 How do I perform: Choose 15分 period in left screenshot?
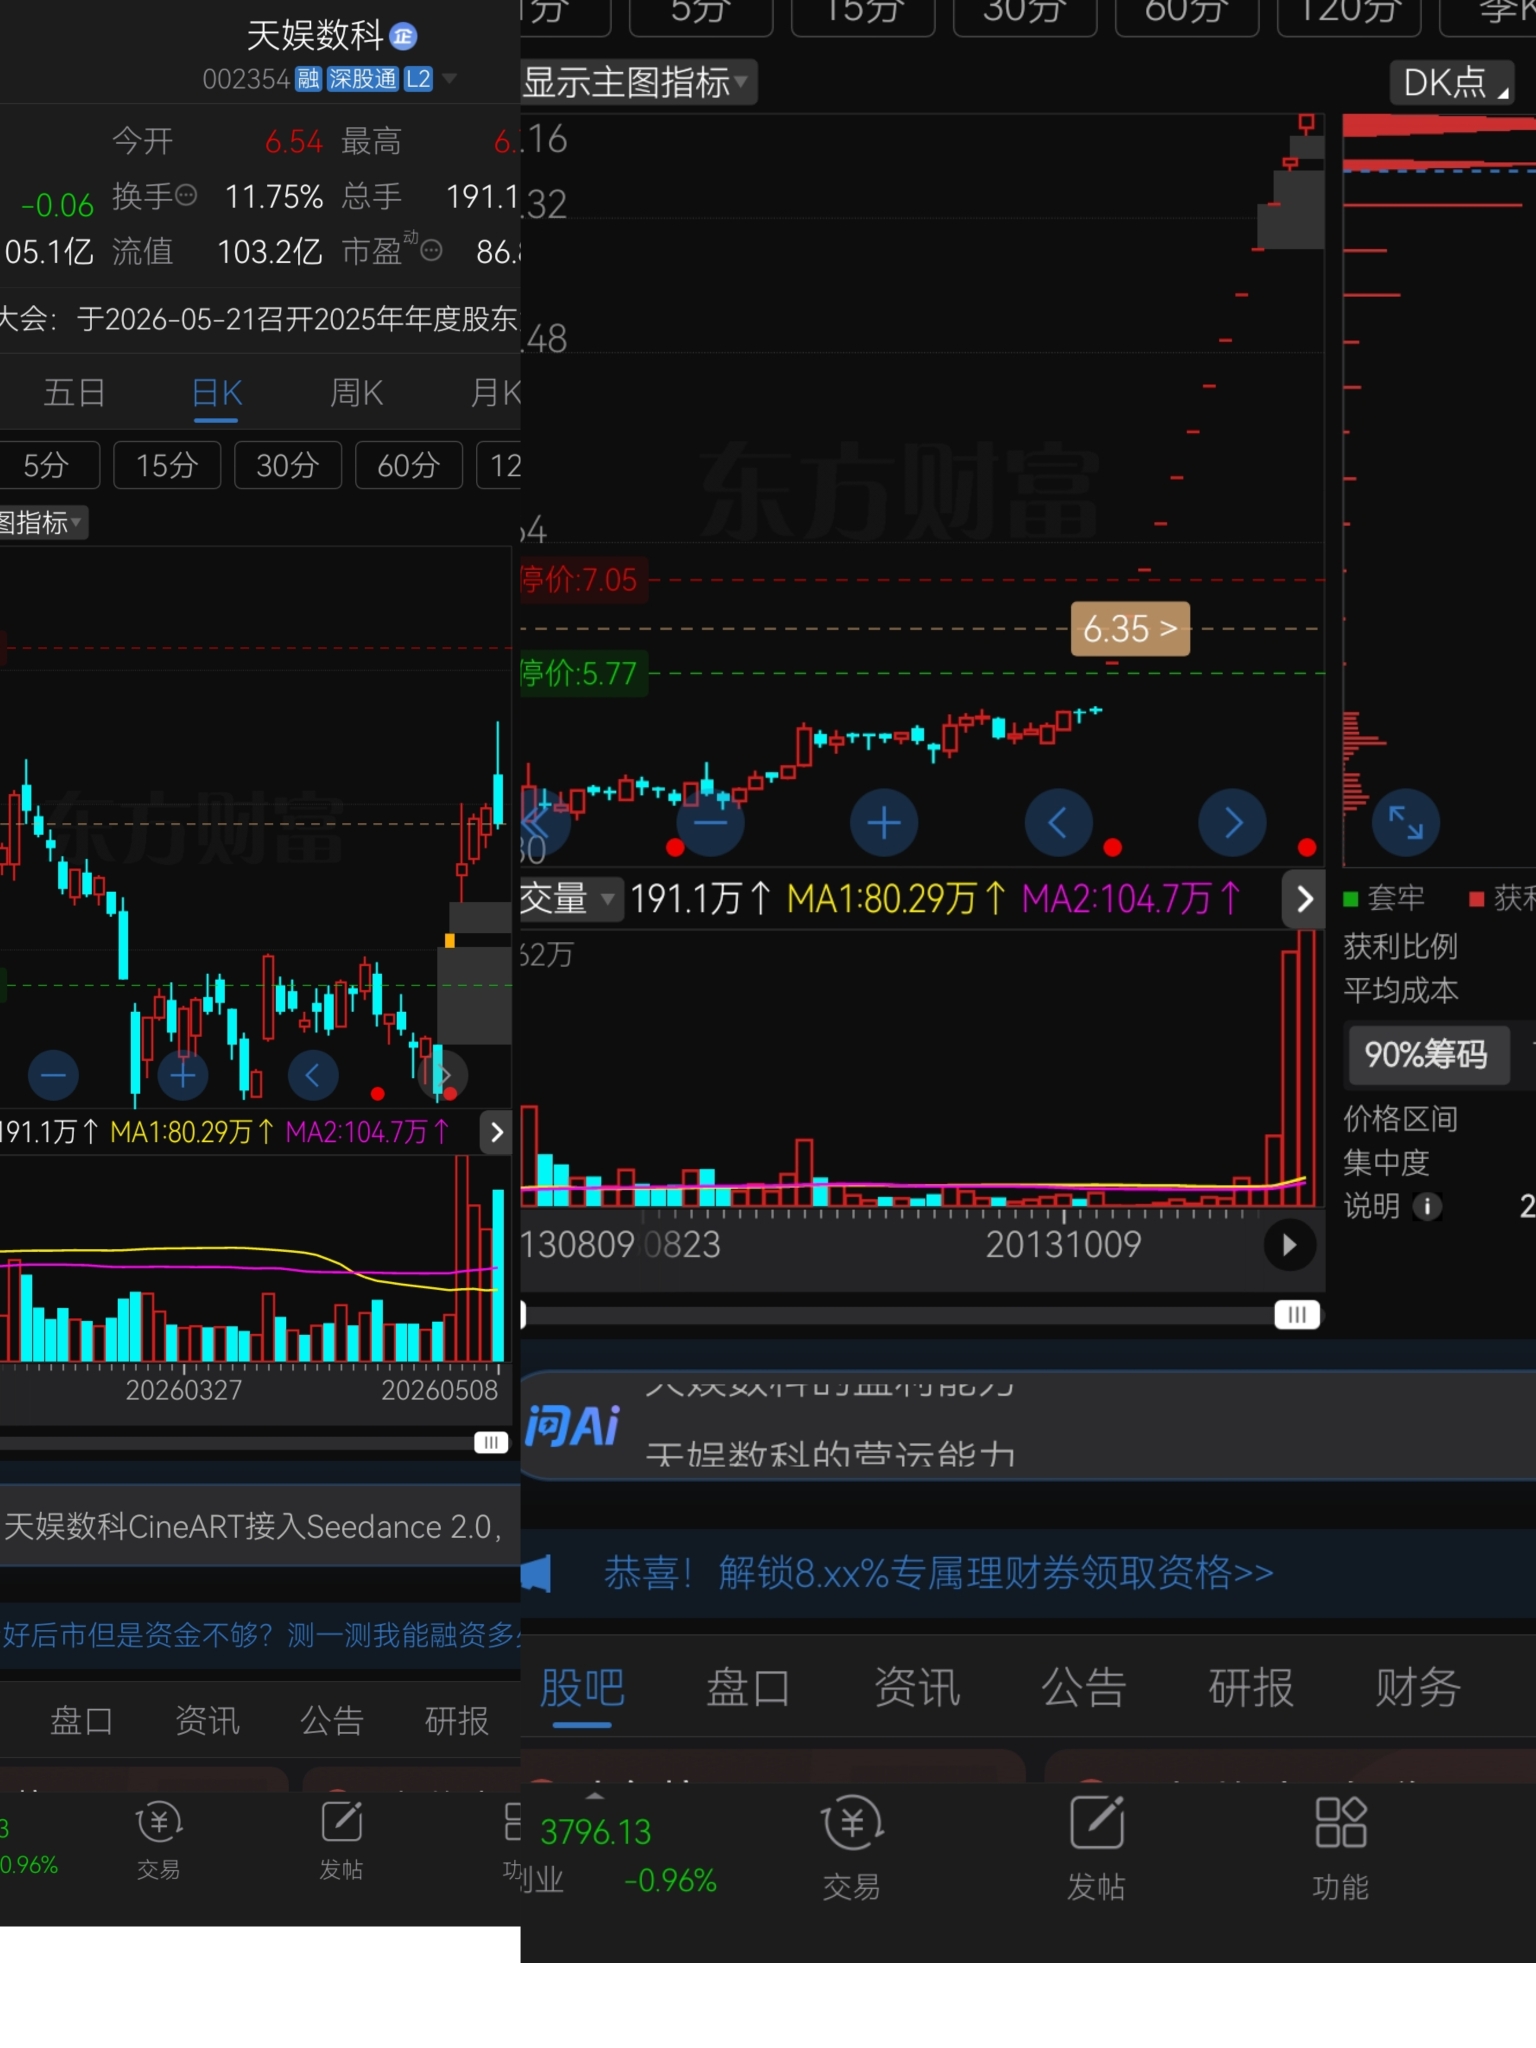167,466
